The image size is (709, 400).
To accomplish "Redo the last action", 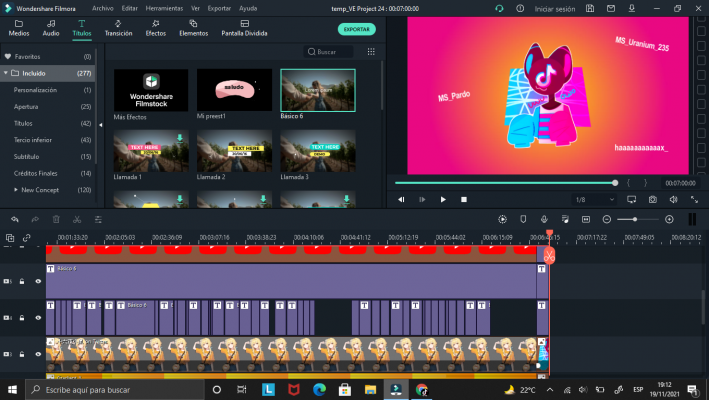I will pos(35,219).
